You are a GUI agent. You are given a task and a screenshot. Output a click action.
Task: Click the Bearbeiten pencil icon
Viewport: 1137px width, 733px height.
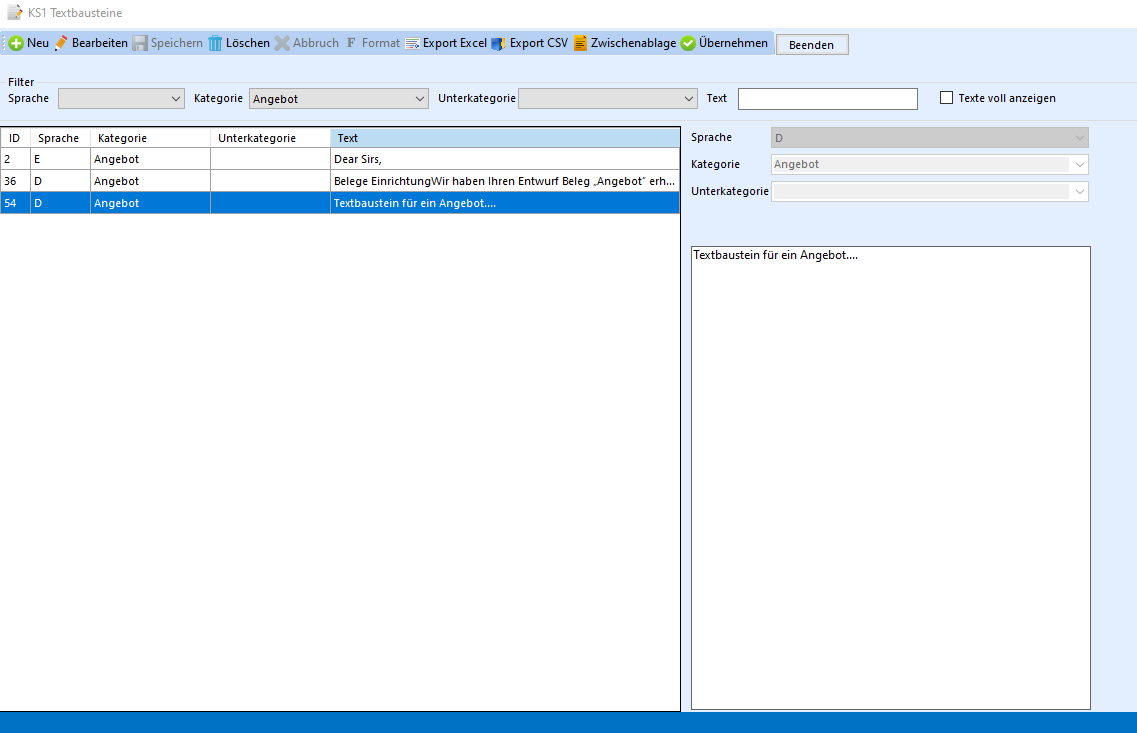tap(61, 44)
